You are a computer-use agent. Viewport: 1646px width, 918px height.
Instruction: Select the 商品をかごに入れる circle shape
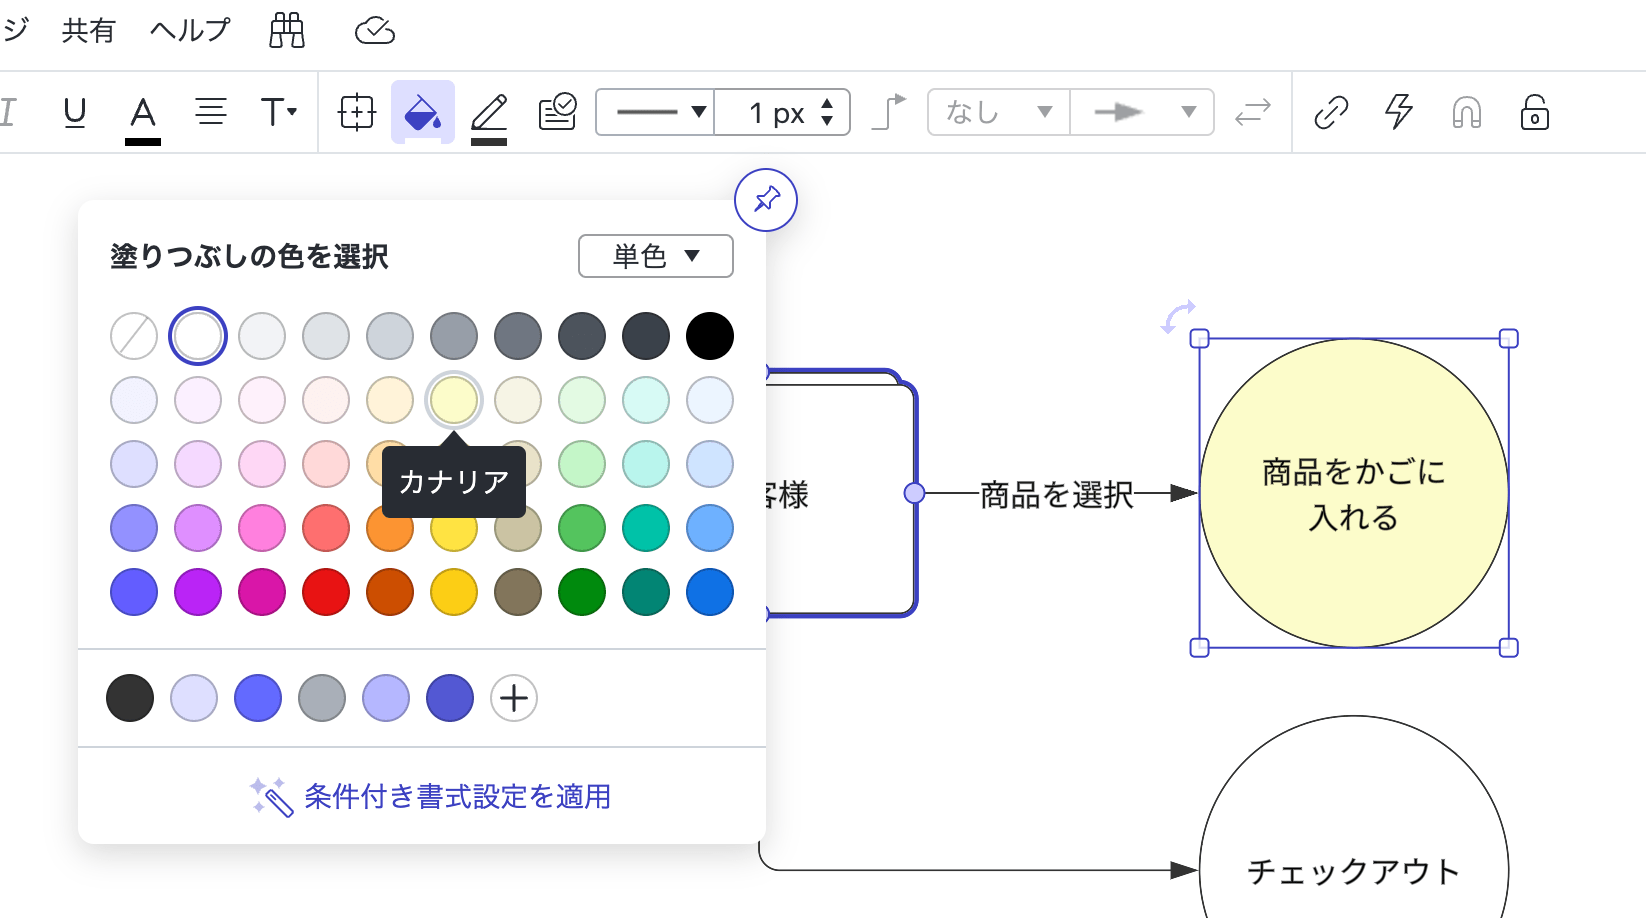1354,493
